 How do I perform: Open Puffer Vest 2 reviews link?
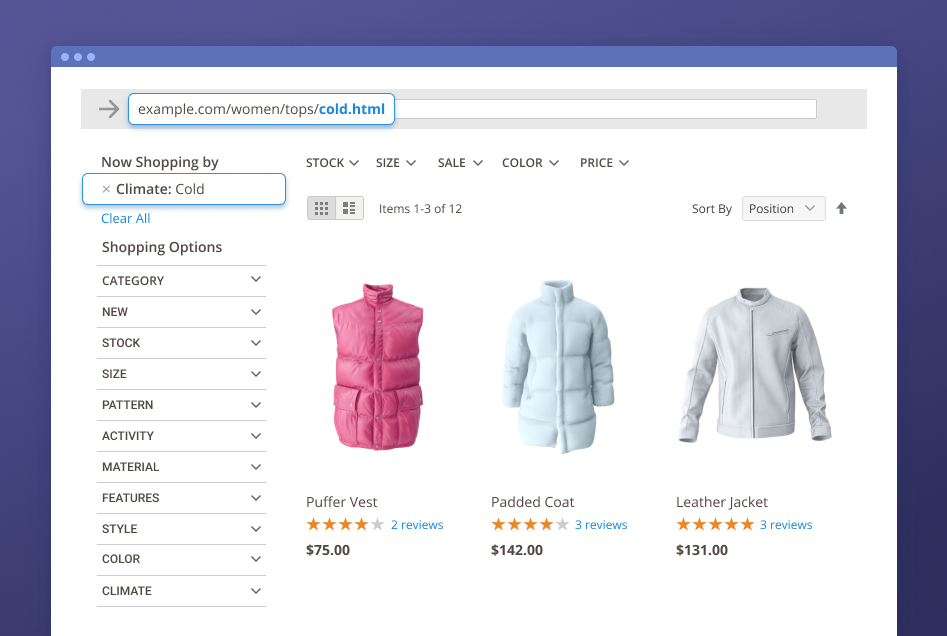point(417,525)
